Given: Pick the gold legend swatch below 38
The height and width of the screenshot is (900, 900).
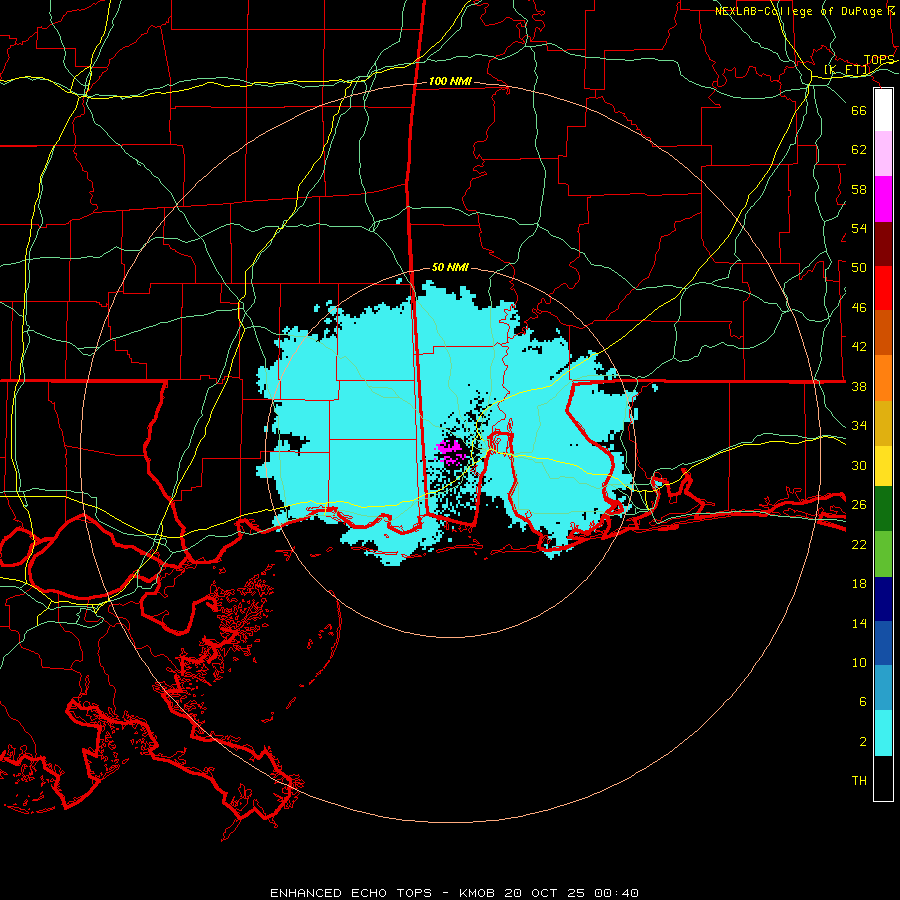Looking at the screenshot, I should [883, 424].
